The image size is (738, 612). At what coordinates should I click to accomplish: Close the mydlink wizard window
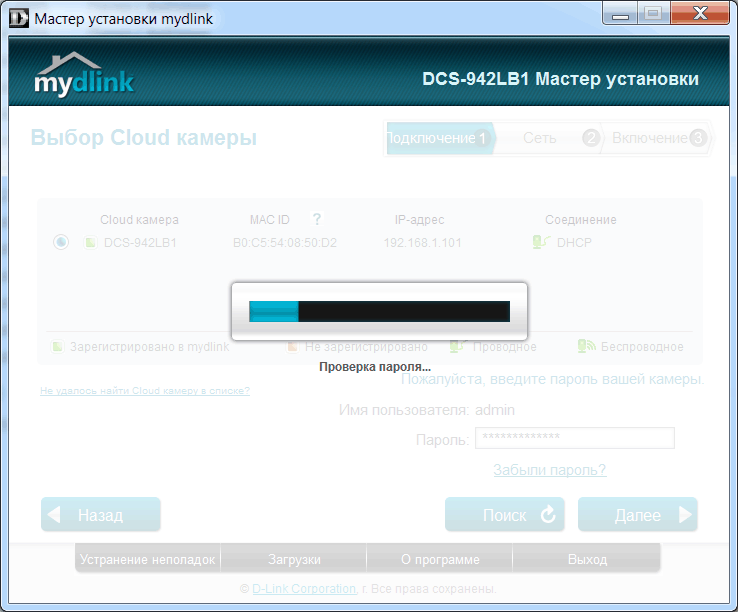tap(700, 14)
